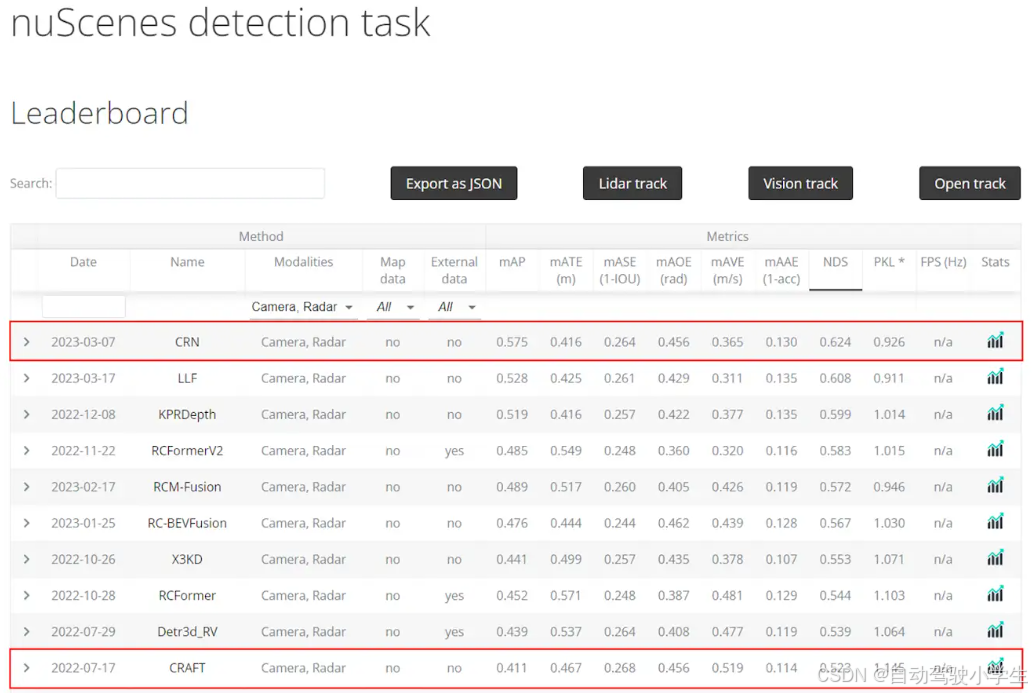The height and width of the screenshot is (693, 1032).
Task: Click the RCFormerV2 method name
Action: pyautogui.click(x=187, y=450)
